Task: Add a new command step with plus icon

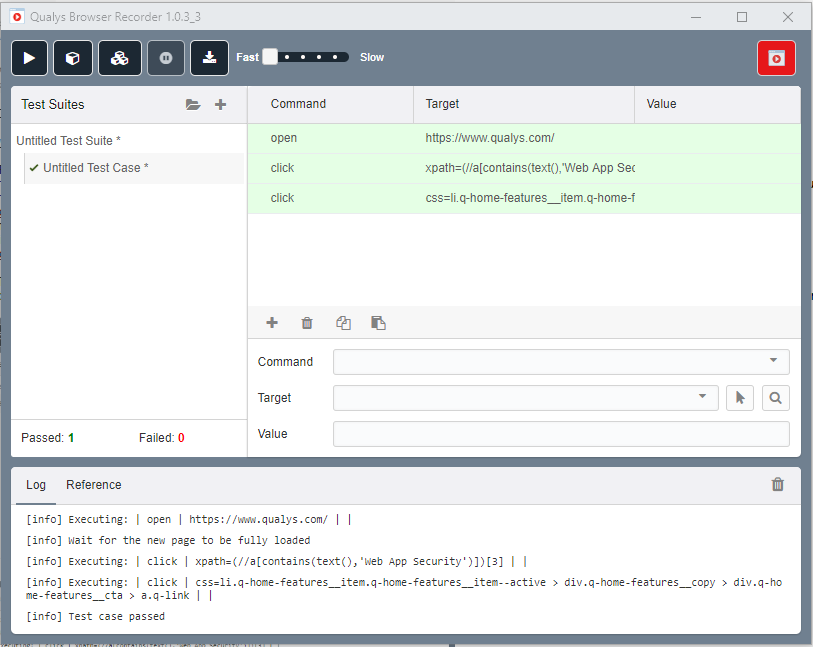Action: point(271,322)
